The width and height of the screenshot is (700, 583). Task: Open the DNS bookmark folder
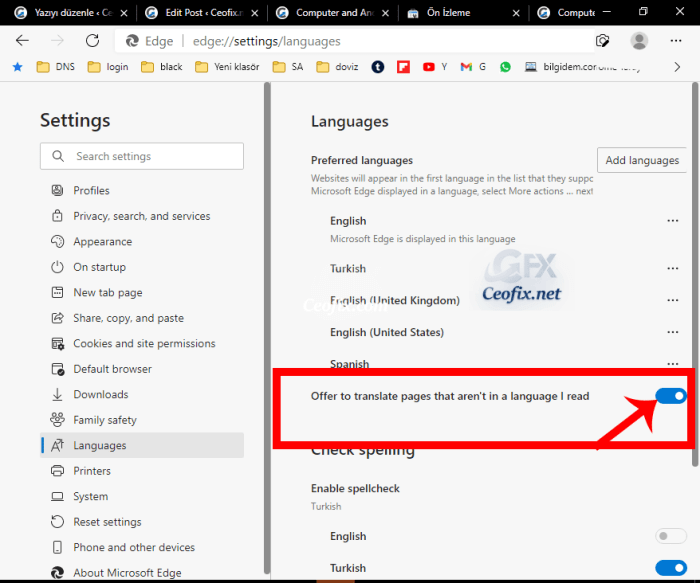pyautogui.click(x=55, y=67)
